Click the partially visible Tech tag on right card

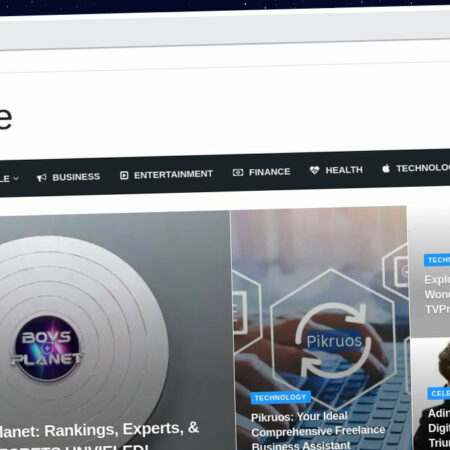[x=437, y=260]
